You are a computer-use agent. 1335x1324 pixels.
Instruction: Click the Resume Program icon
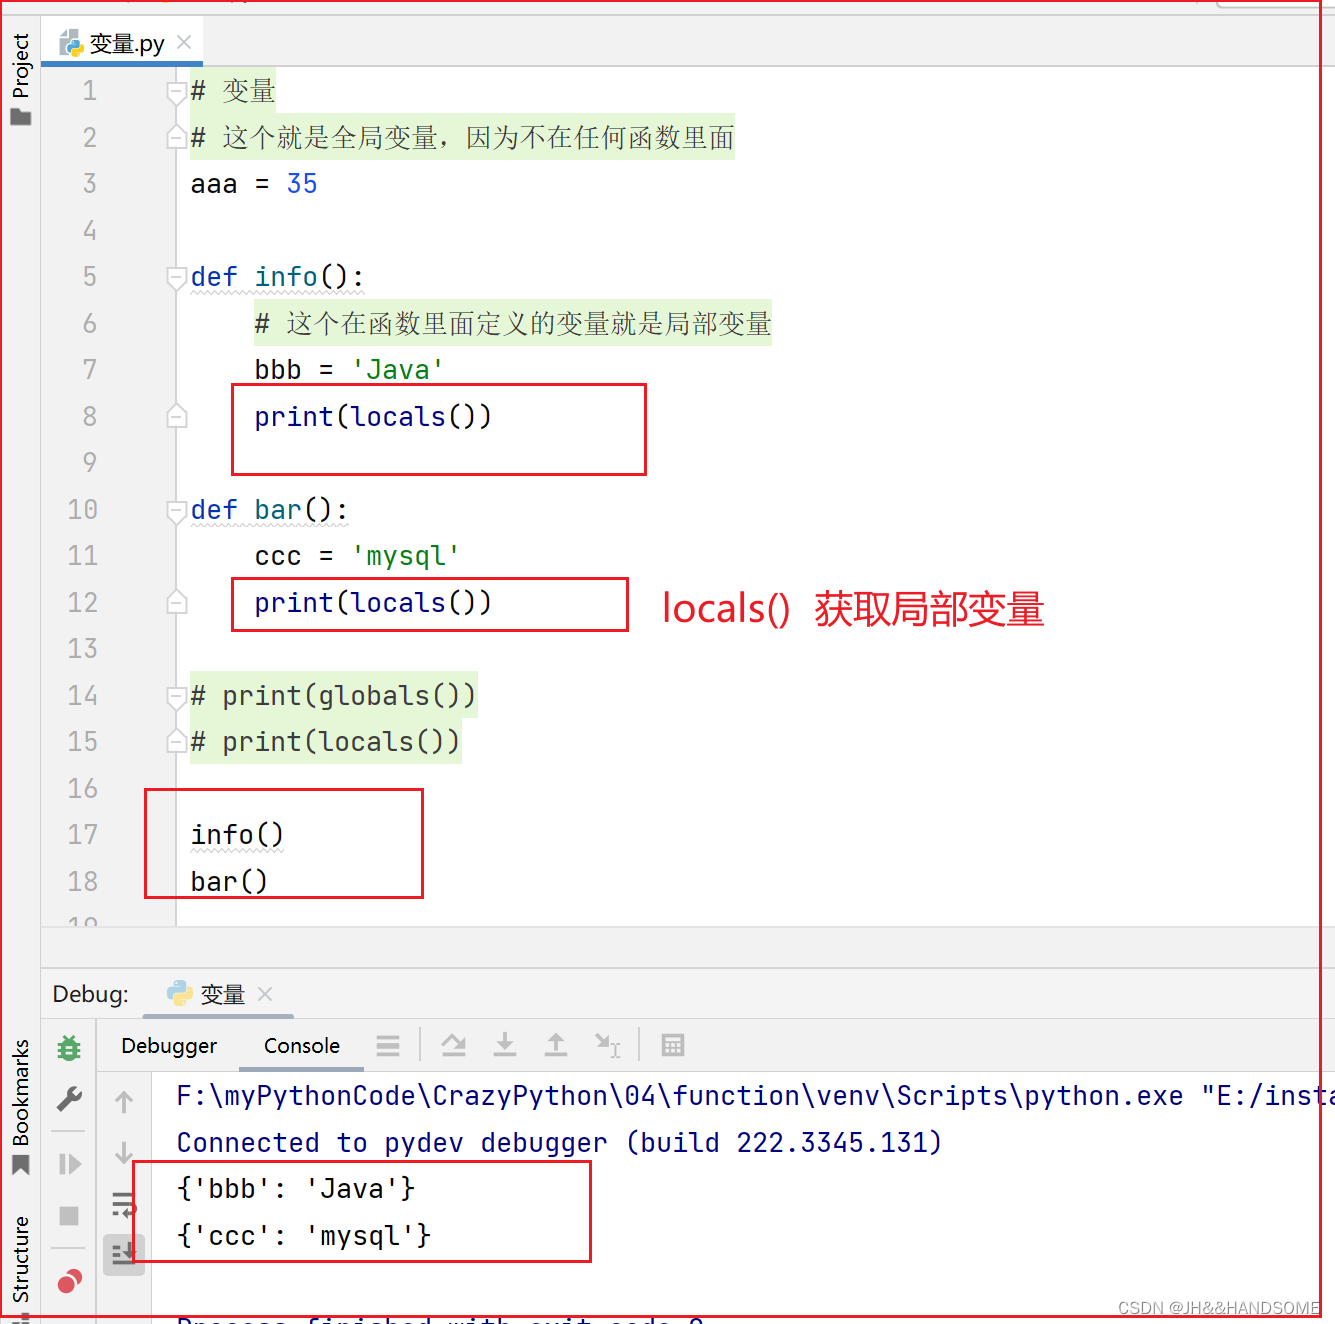tap(69, 1164)
